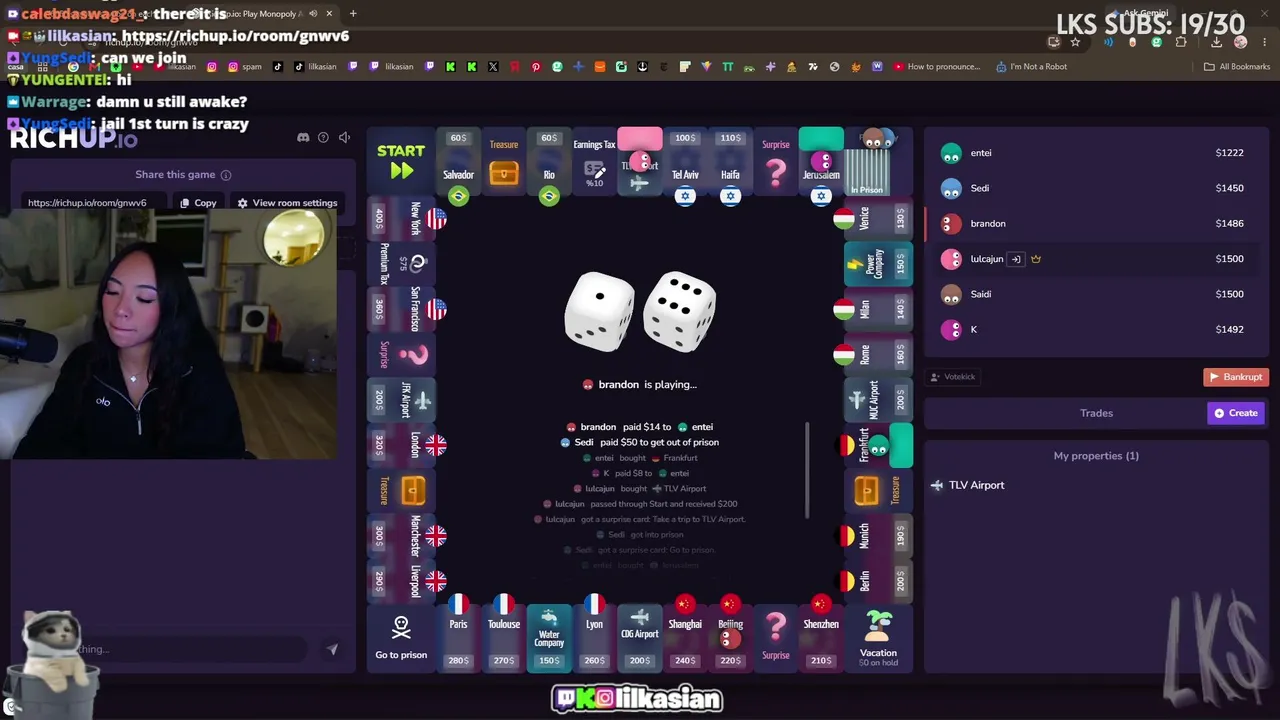1280x720 pixels.
Task: Click the info icon beside Share this game
Action: pyautogui.click(x=226, y=175)
